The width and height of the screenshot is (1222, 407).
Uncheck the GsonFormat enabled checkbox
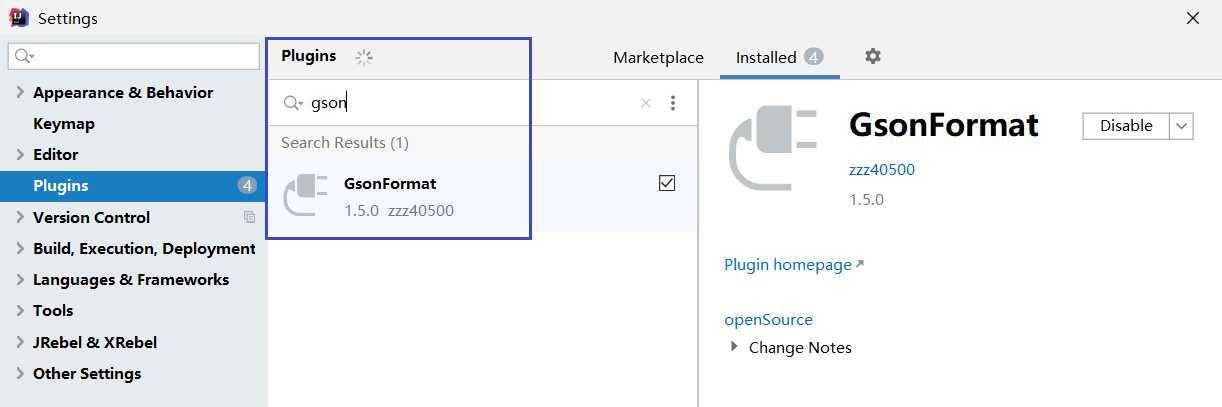(x=667, y=183)
